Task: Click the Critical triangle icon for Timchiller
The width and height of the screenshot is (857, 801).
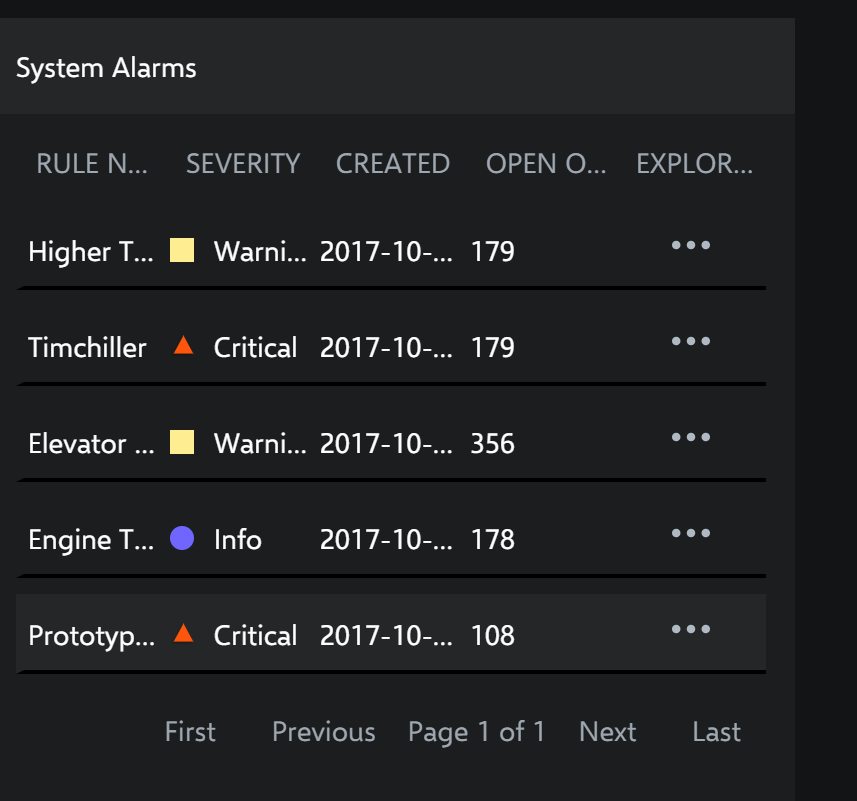Action: point(184,347)
